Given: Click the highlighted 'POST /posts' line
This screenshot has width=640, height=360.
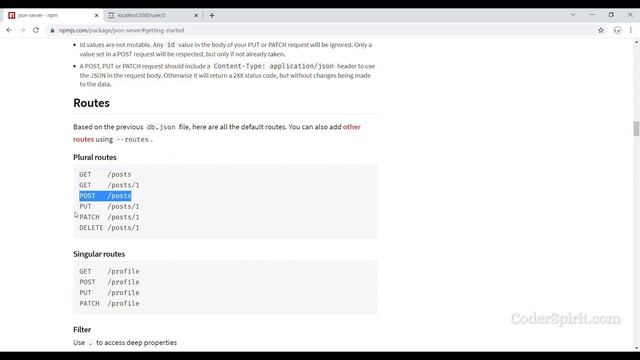Looking at the screenshot, I should 105,196.
